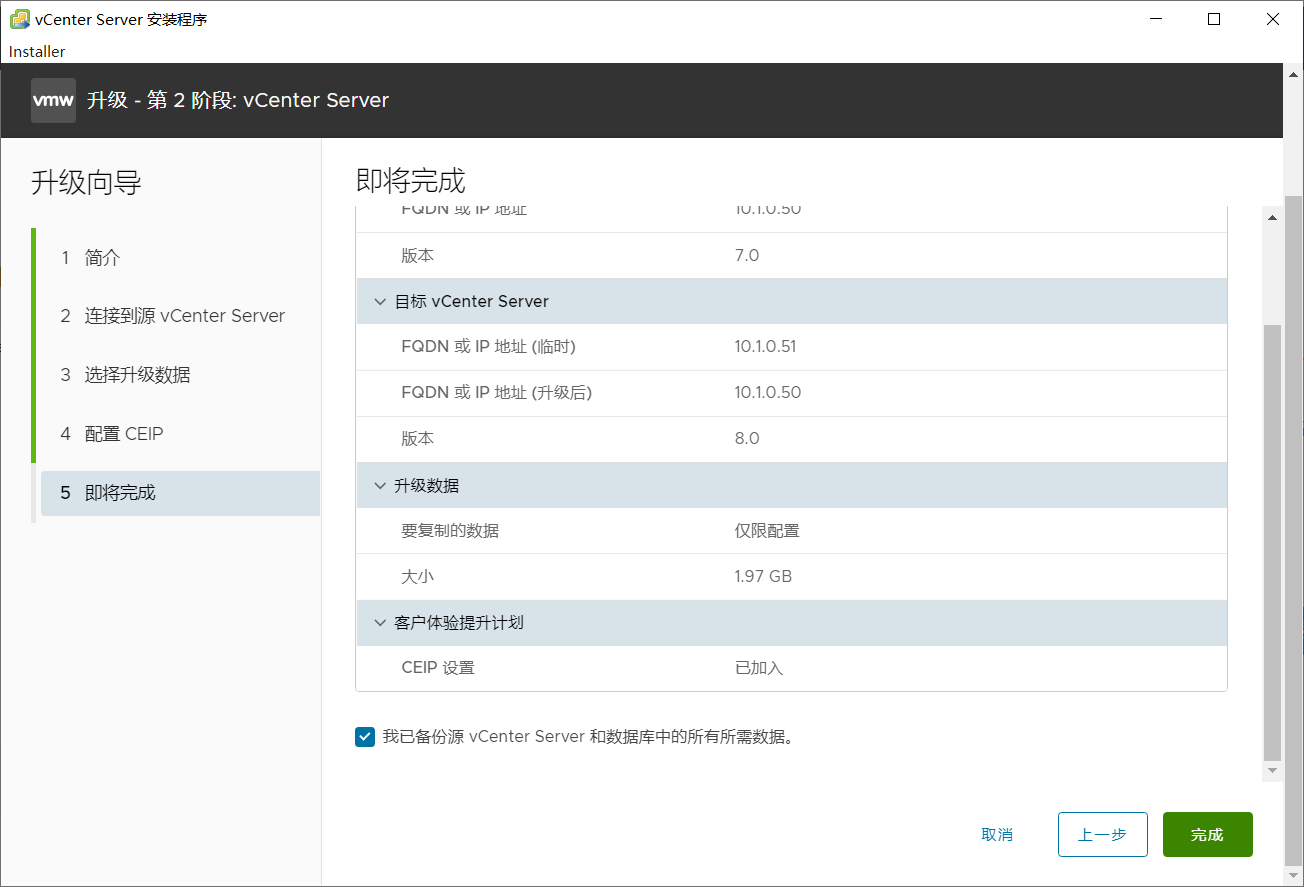Uncheck the backup confirmation checkbox
The image size is (1304, 887).
365,737
